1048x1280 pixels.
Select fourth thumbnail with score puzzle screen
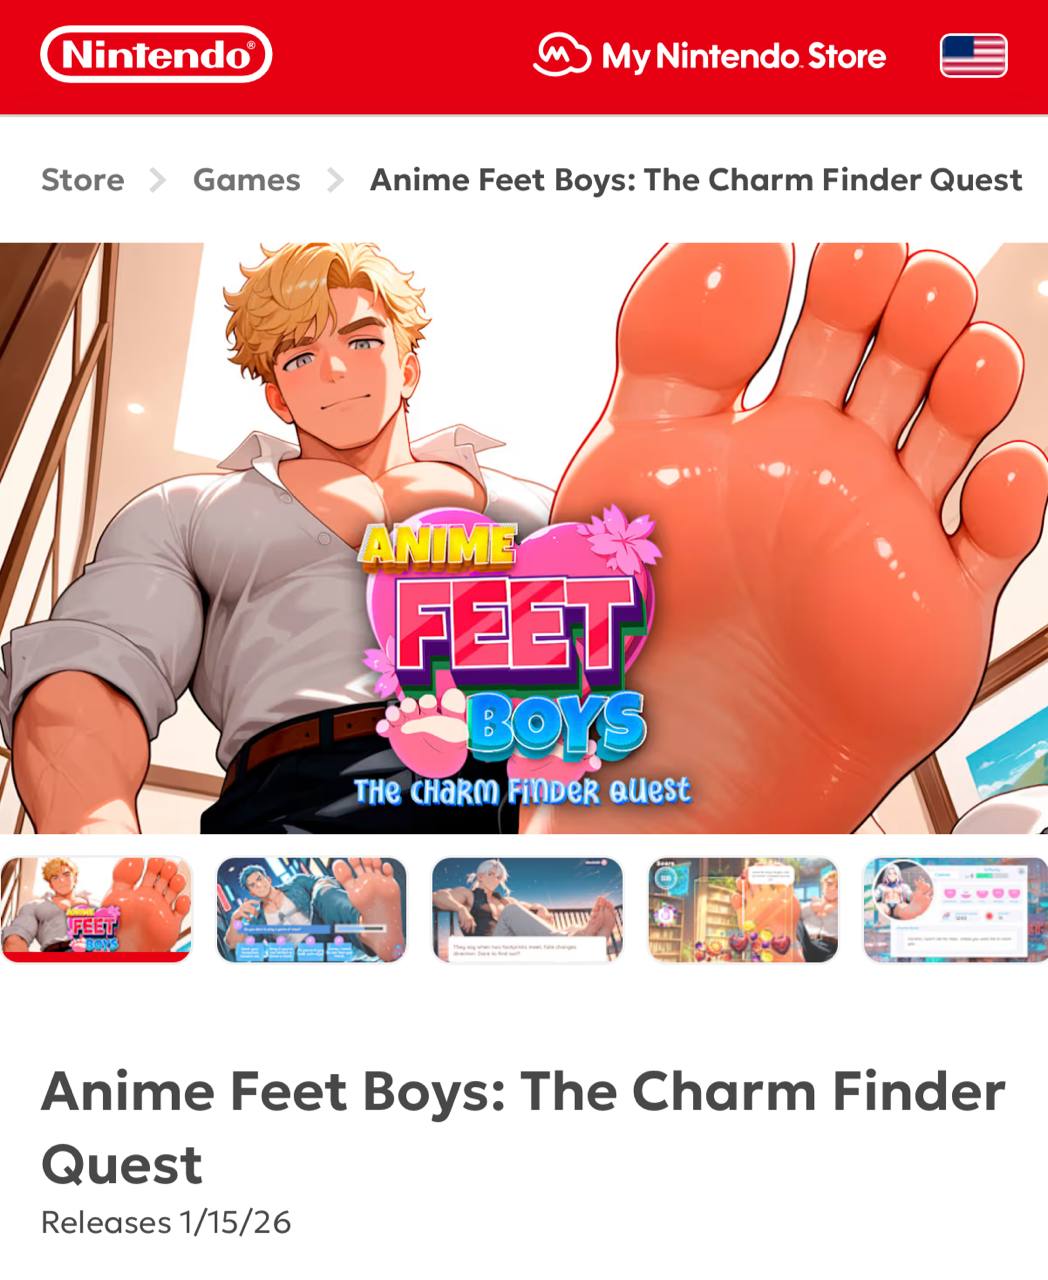(743, 909)
